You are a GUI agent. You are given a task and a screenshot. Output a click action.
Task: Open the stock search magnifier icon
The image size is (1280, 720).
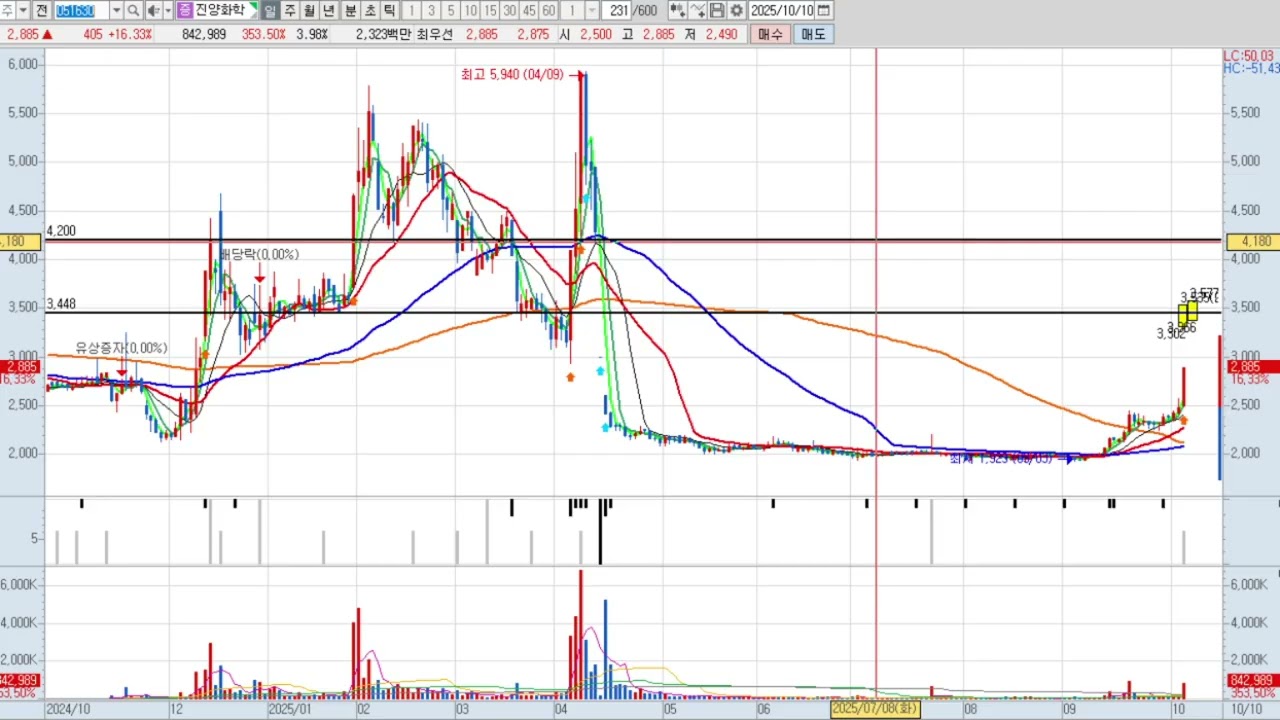tap(133, 10)
